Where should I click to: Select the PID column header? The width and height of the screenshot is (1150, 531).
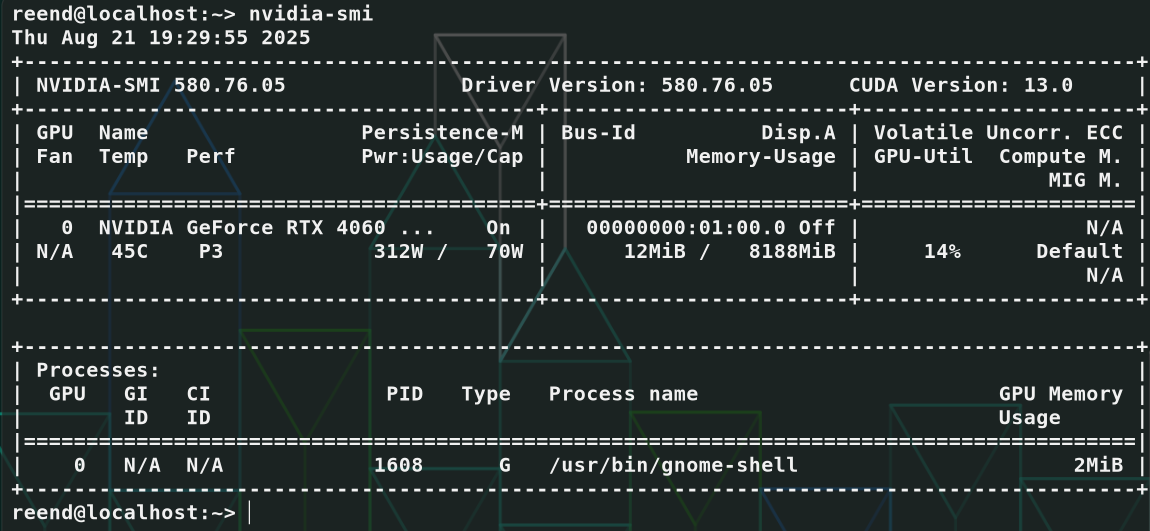[x=405, y=394]
